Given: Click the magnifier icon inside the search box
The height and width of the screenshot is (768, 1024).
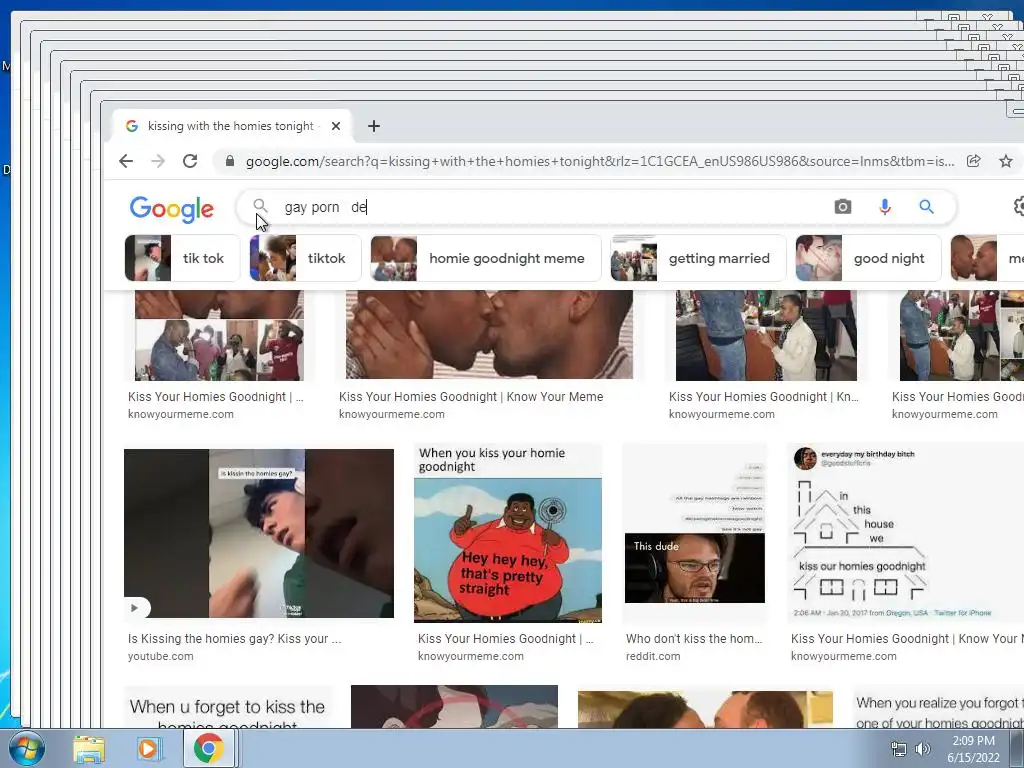Looking at the screenshot, I should coord(260,206).
